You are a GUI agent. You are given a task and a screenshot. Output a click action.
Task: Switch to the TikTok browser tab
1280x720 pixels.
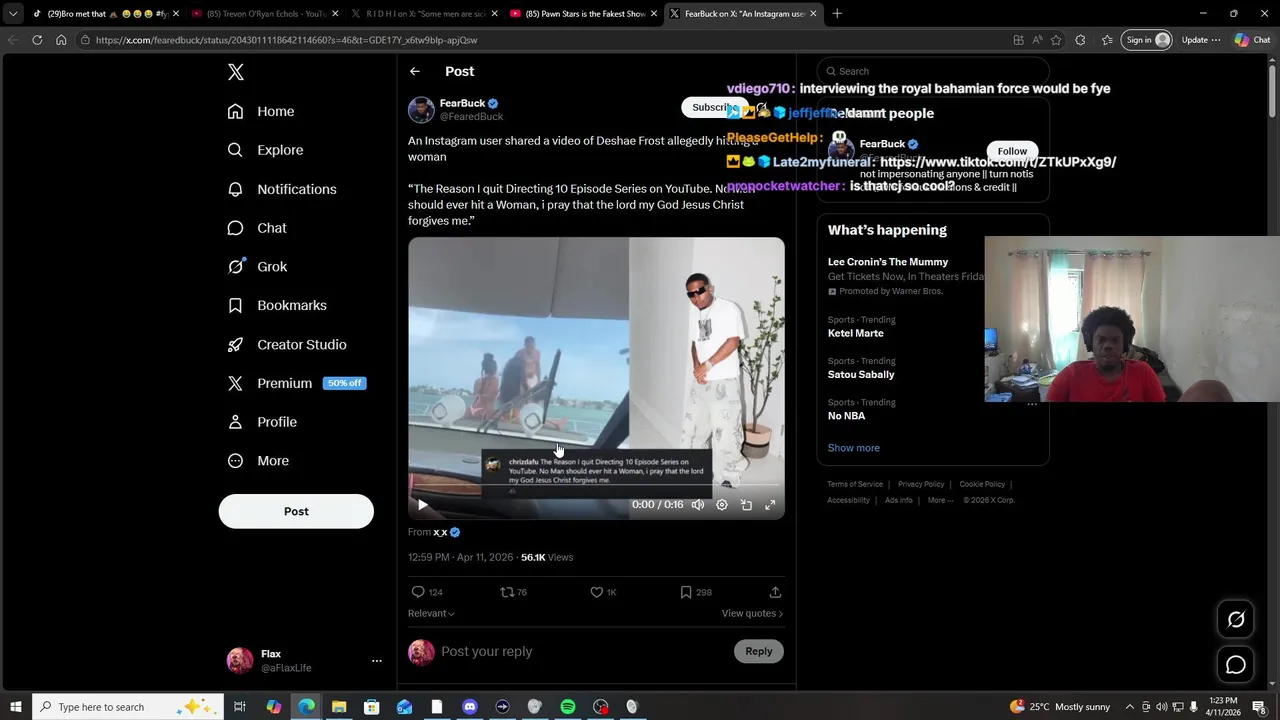tap(106, 14)
